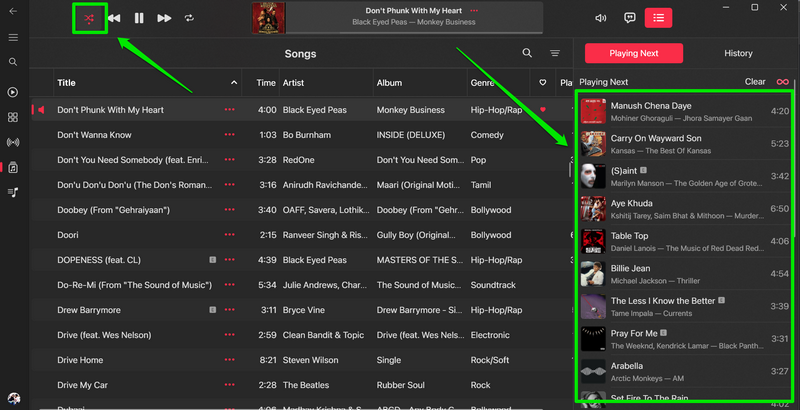Click the (S)aint album thumbnail
The image size is (800, 410).
click(593, 176)
